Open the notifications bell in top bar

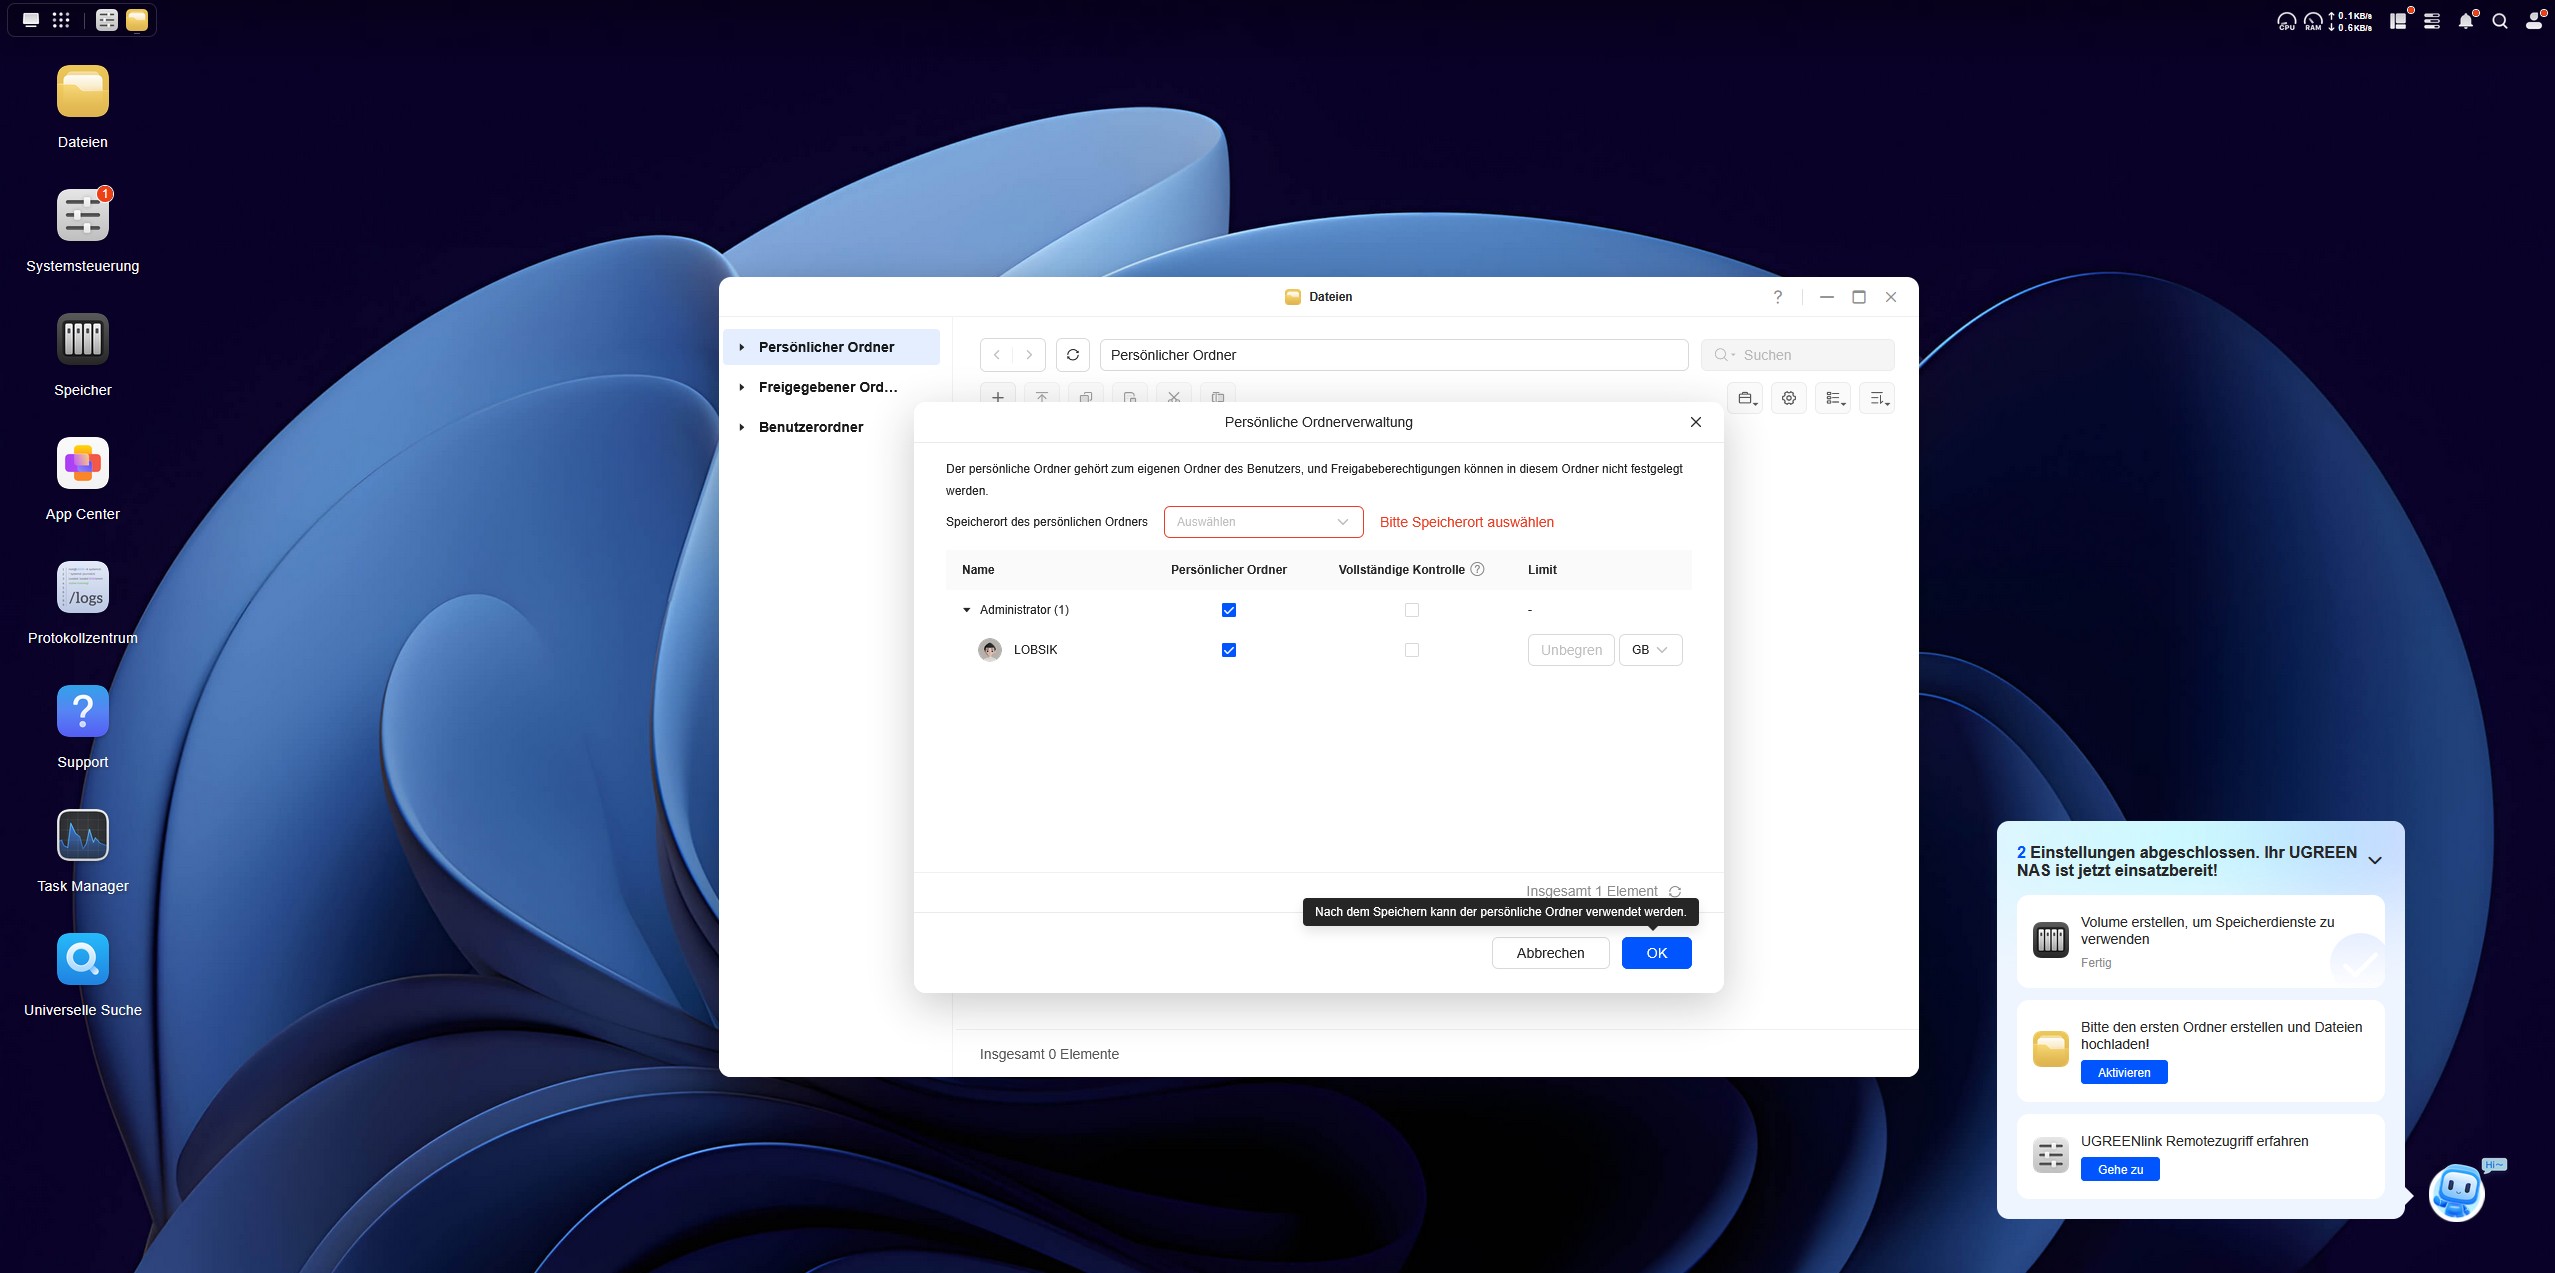coord(2465,21)
